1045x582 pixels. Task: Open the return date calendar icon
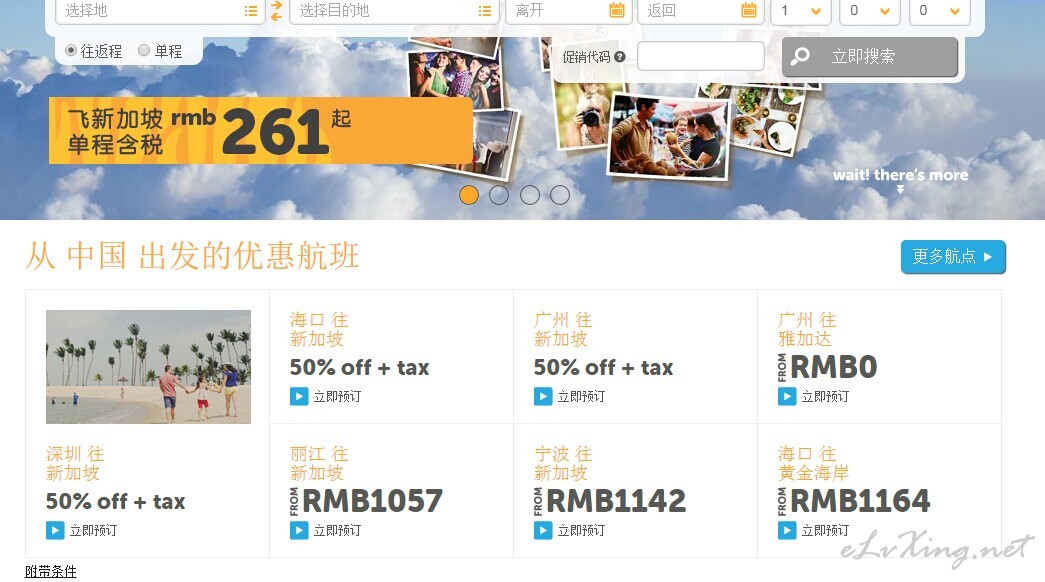coord(749,10)
